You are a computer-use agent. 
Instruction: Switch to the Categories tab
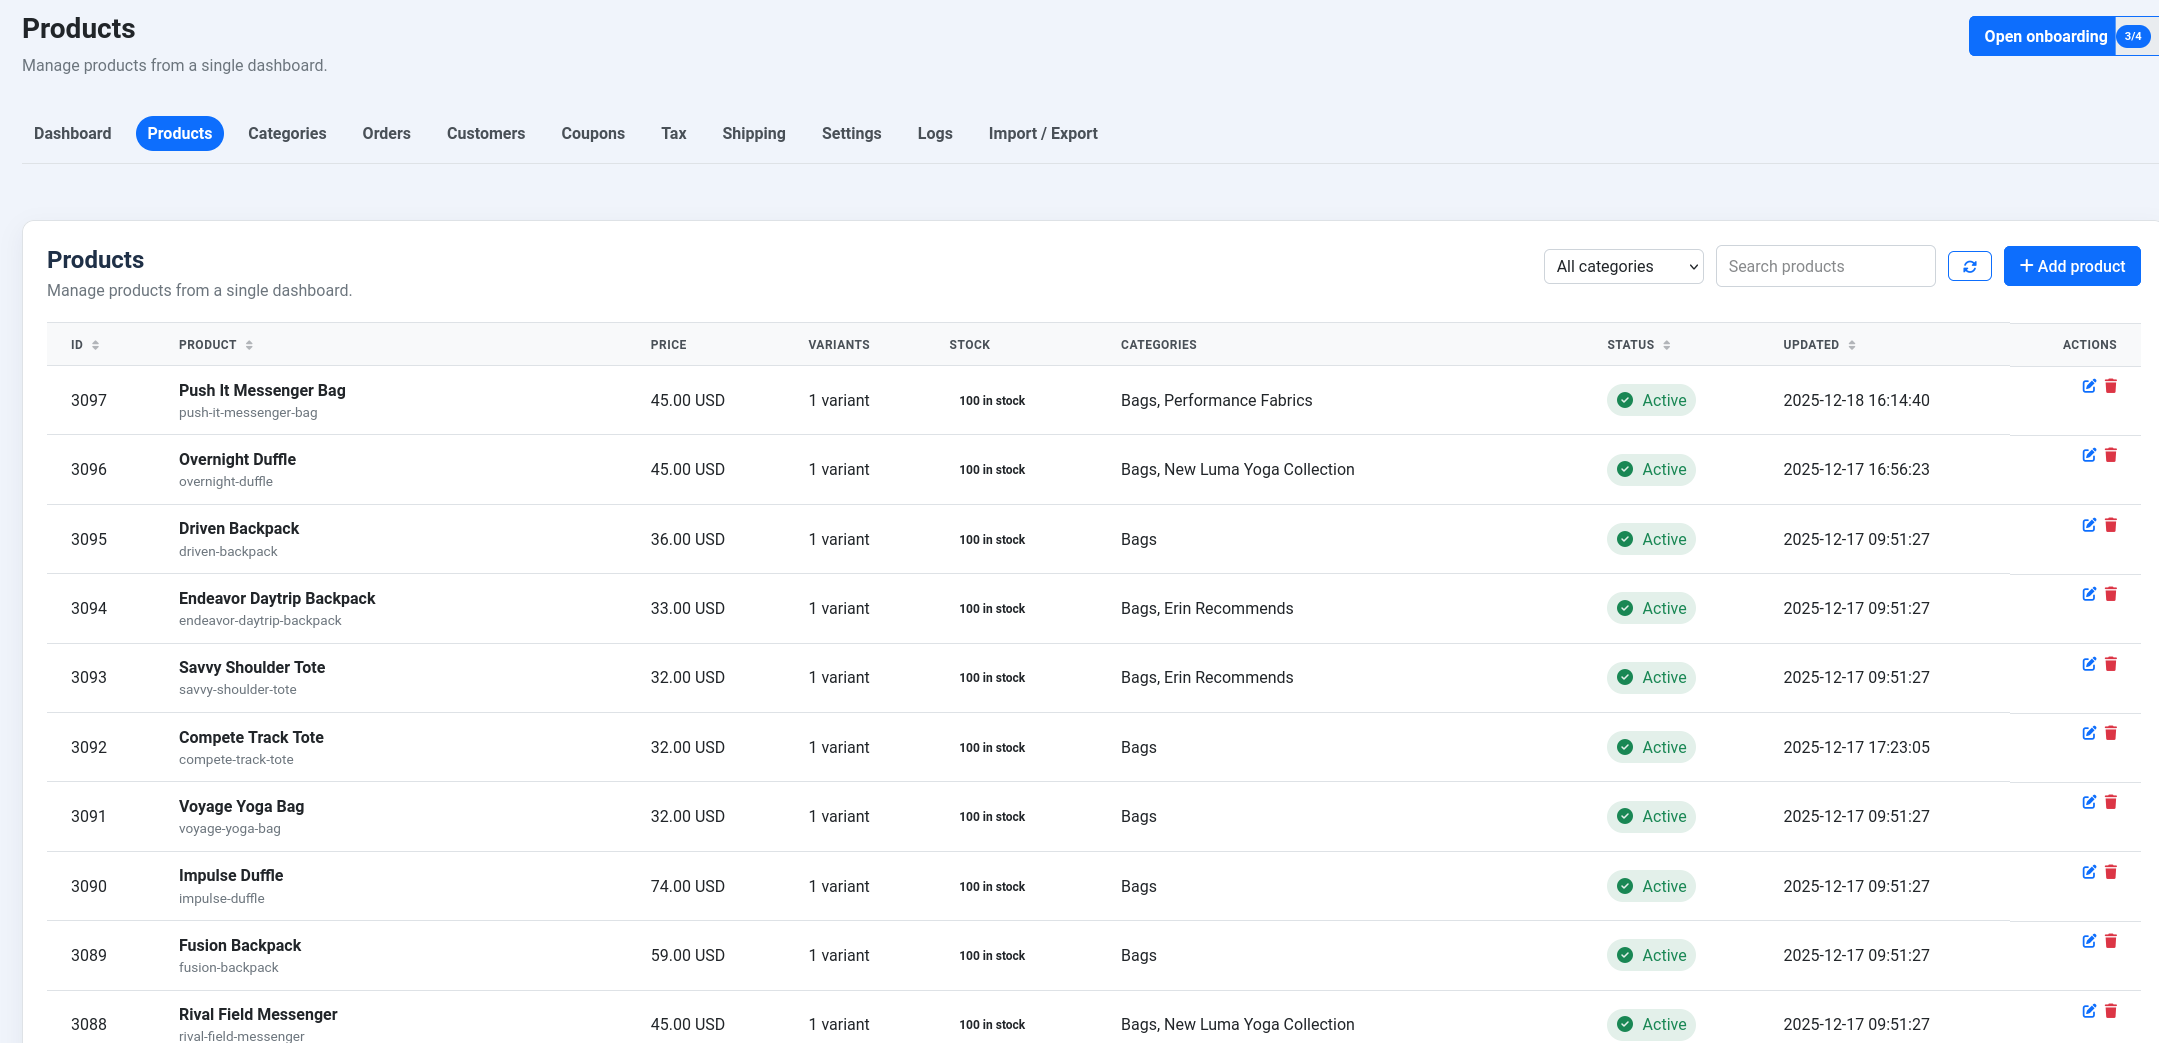pyautogui.click(x=287, y=133)
